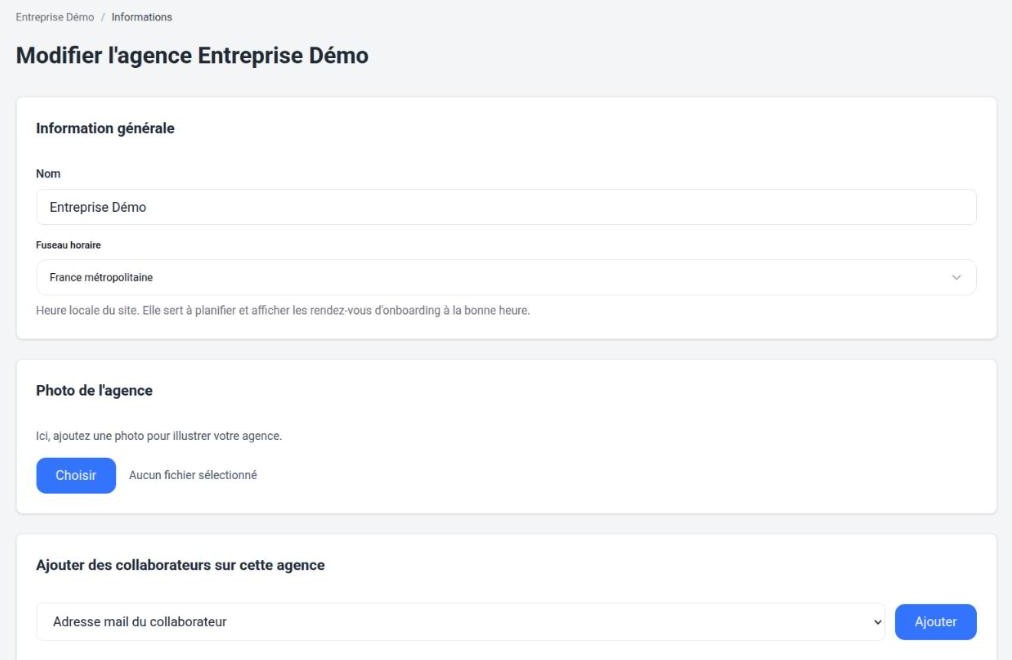Click the Ici, ajoutez une photo instruction text
The image size is (1012, 660).
pyautogui.click(x=159, y=436)
